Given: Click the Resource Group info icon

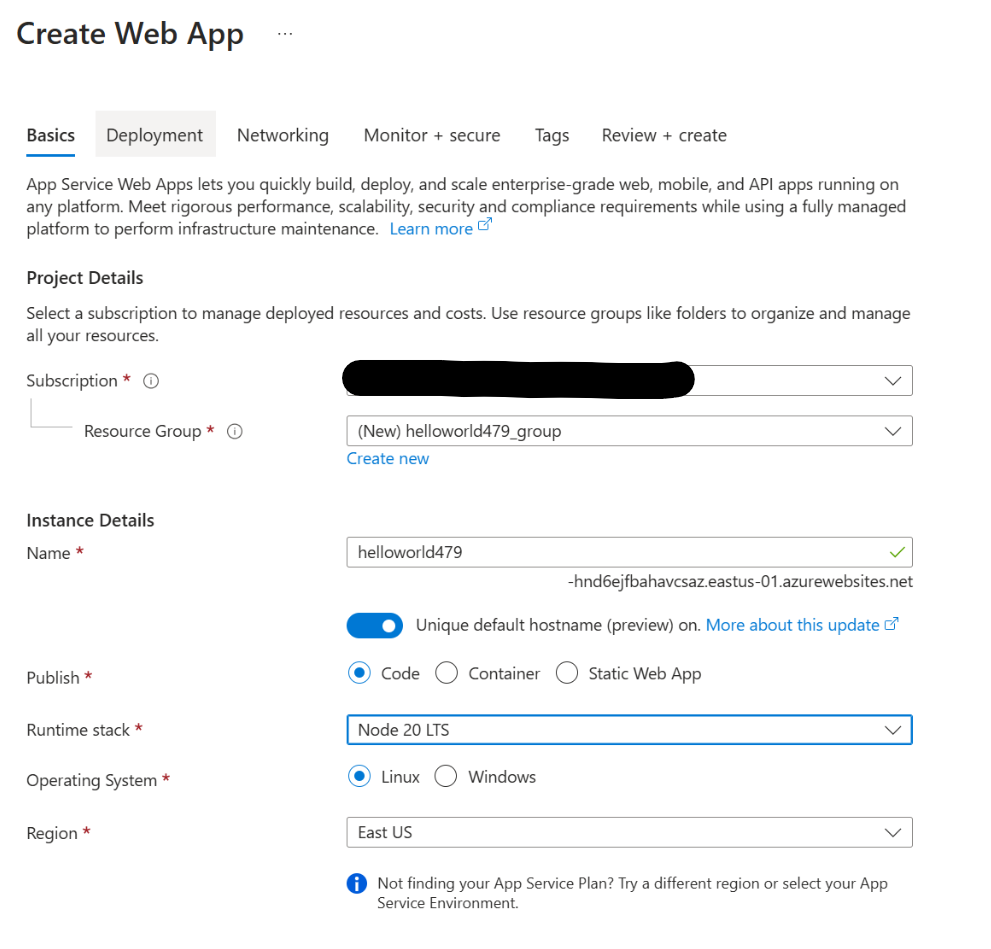Looking at the screenshot, I should (234, 431).
